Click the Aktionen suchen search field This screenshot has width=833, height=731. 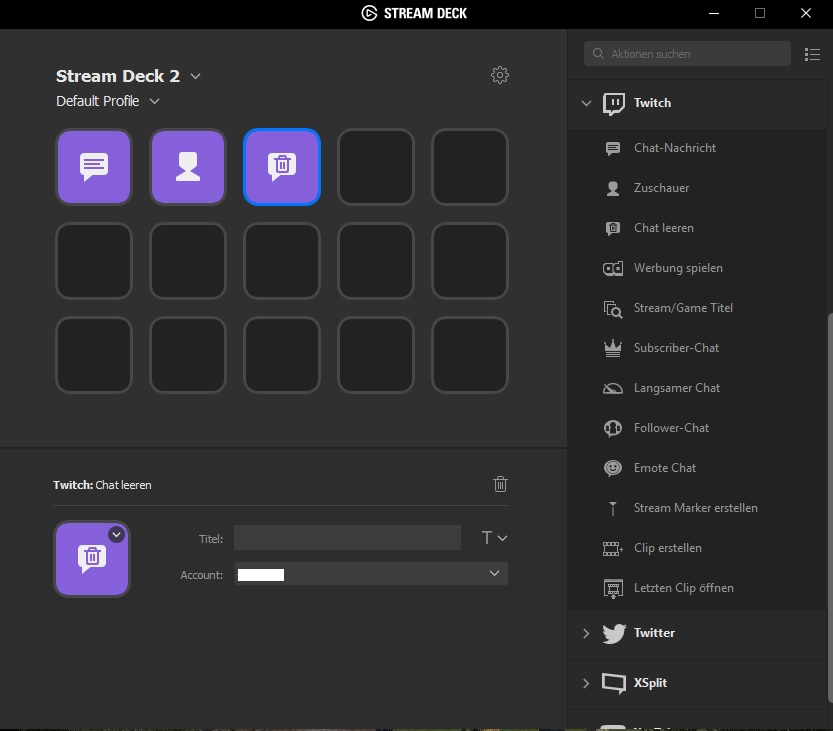687,54
